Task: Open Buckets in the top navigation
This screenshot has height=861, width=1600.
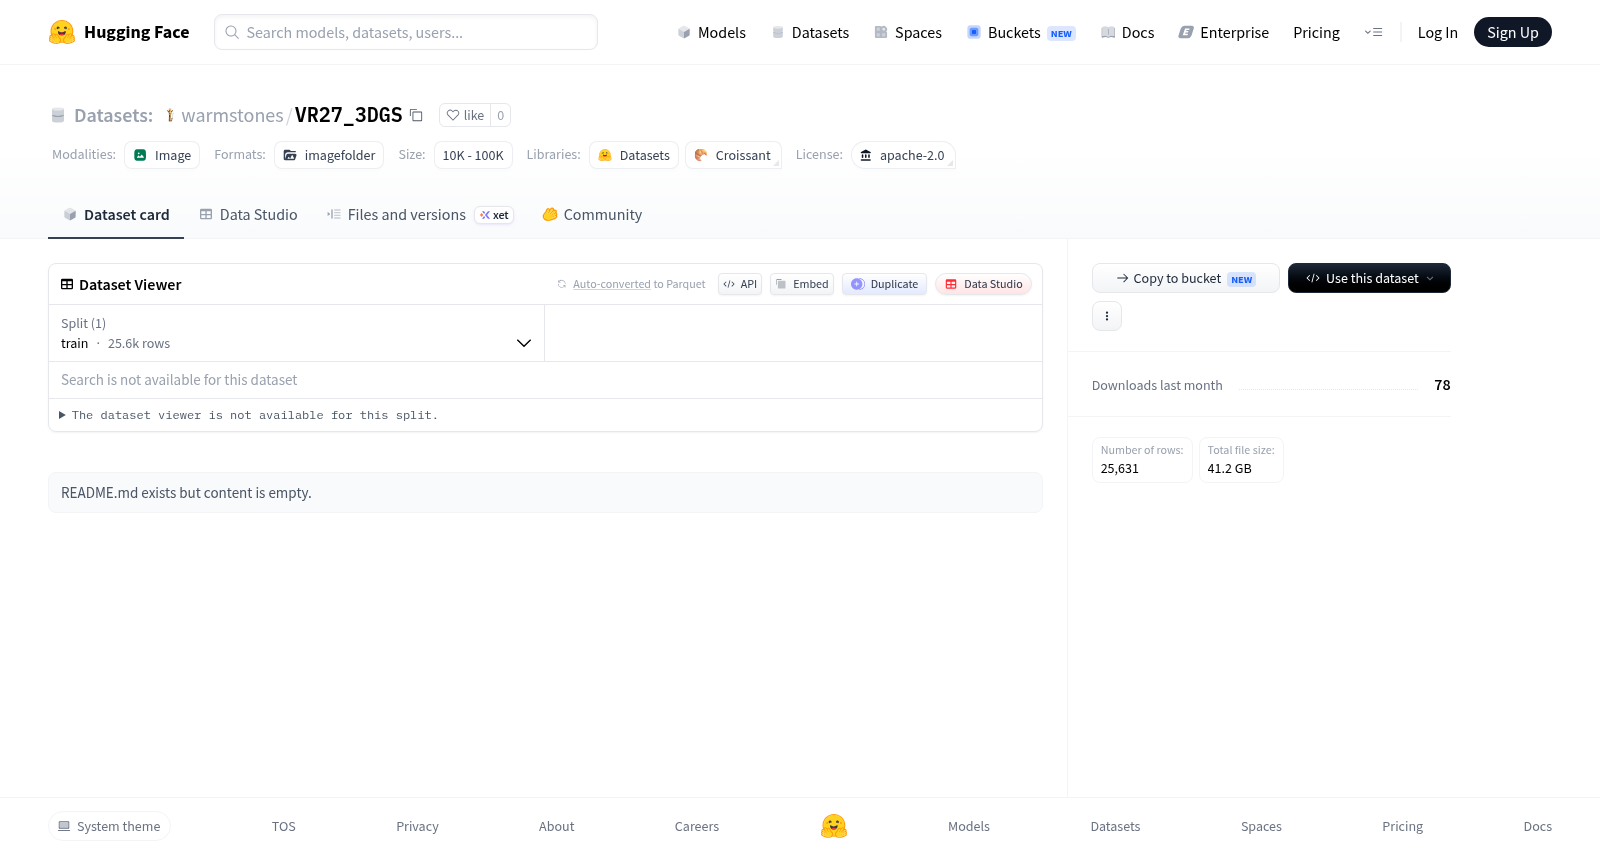Action: click(x=1021, y=32)
